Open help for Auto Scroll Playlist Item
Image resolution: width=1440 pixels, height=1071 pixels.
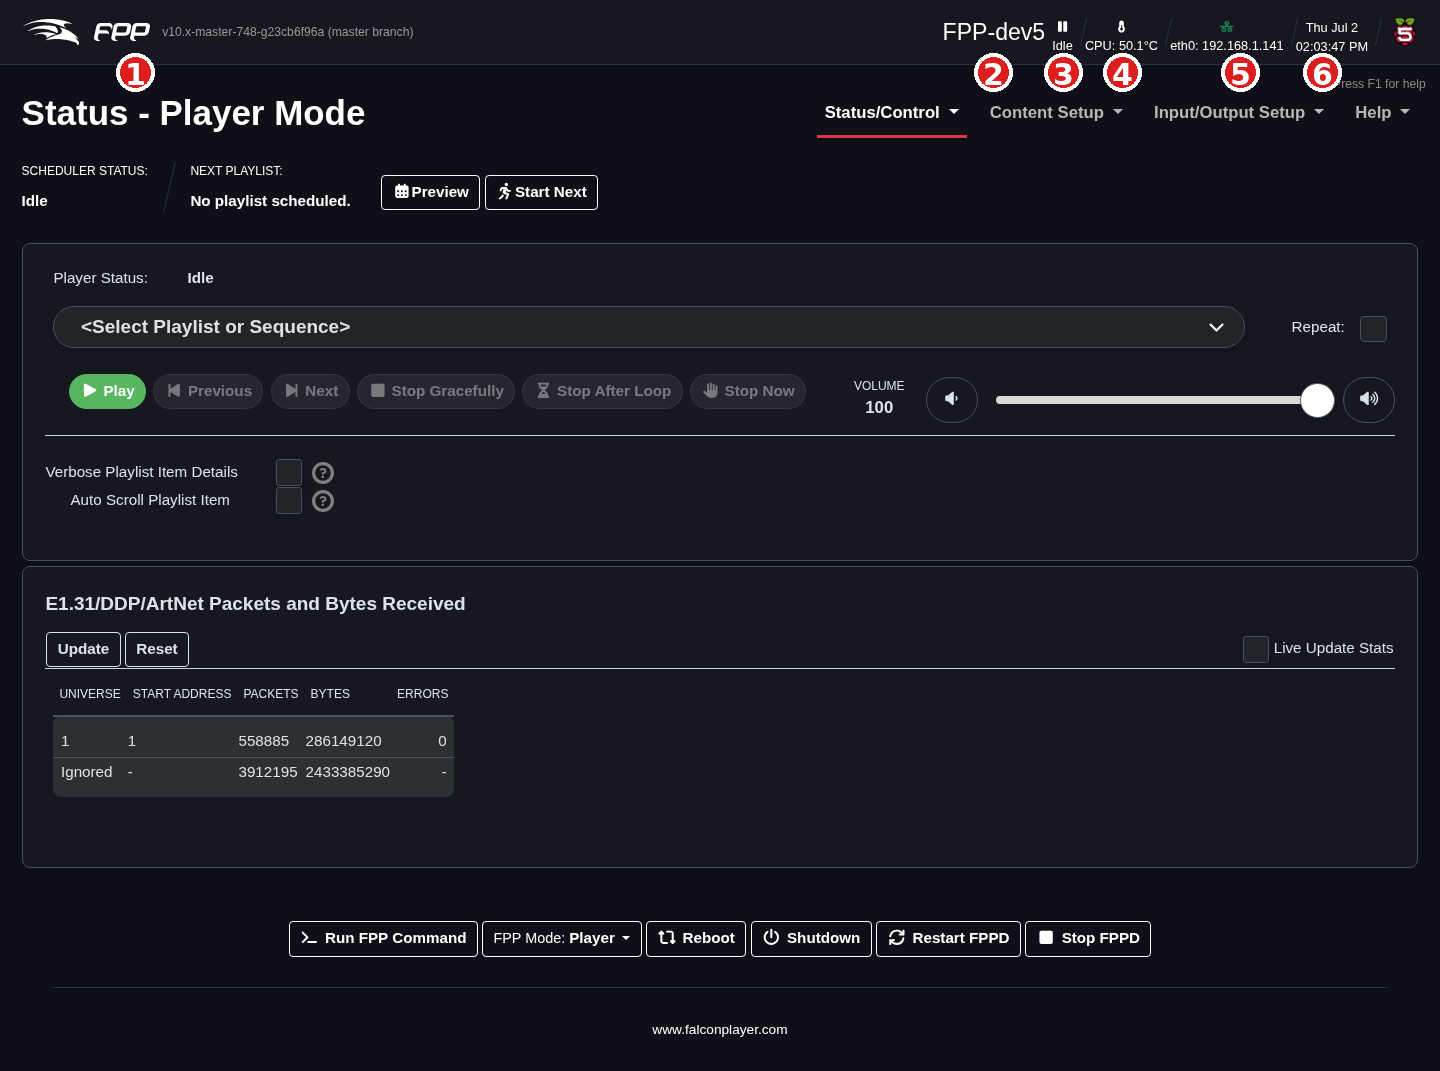tap(323, 501)
